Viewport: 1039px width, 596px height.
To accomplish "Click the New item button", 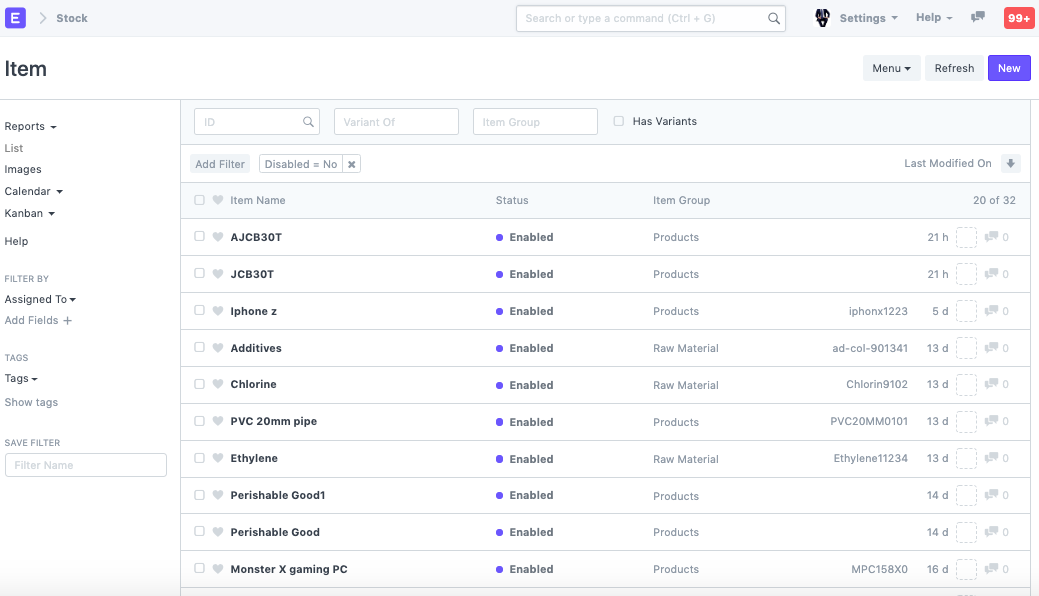I will click(1009, 68).
